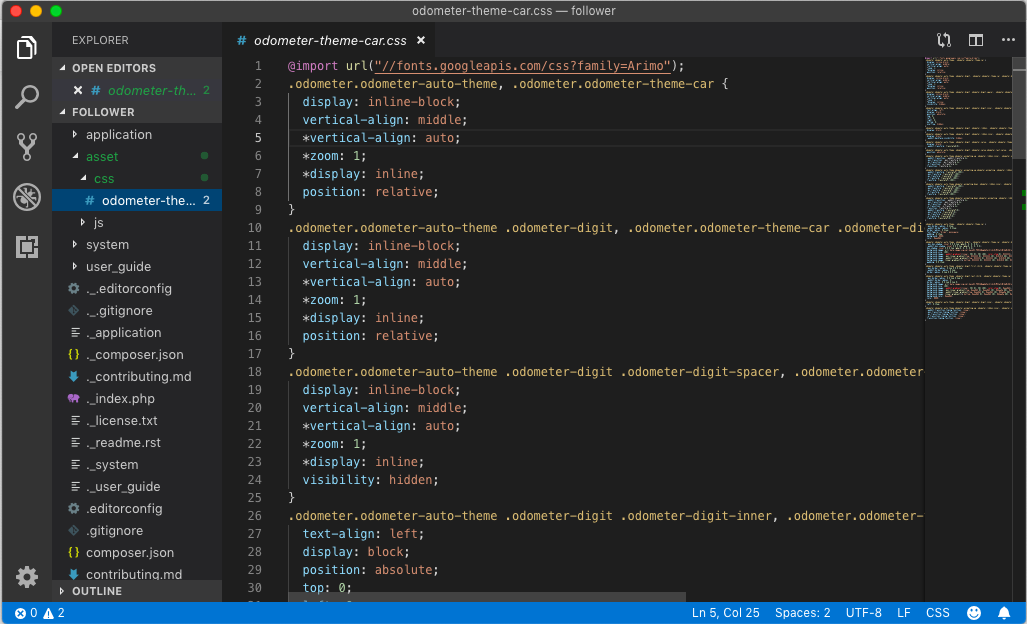This screenshot has height=624, width=1027.
Task: Expand the system folder
Action: click(x=137, y=244)
